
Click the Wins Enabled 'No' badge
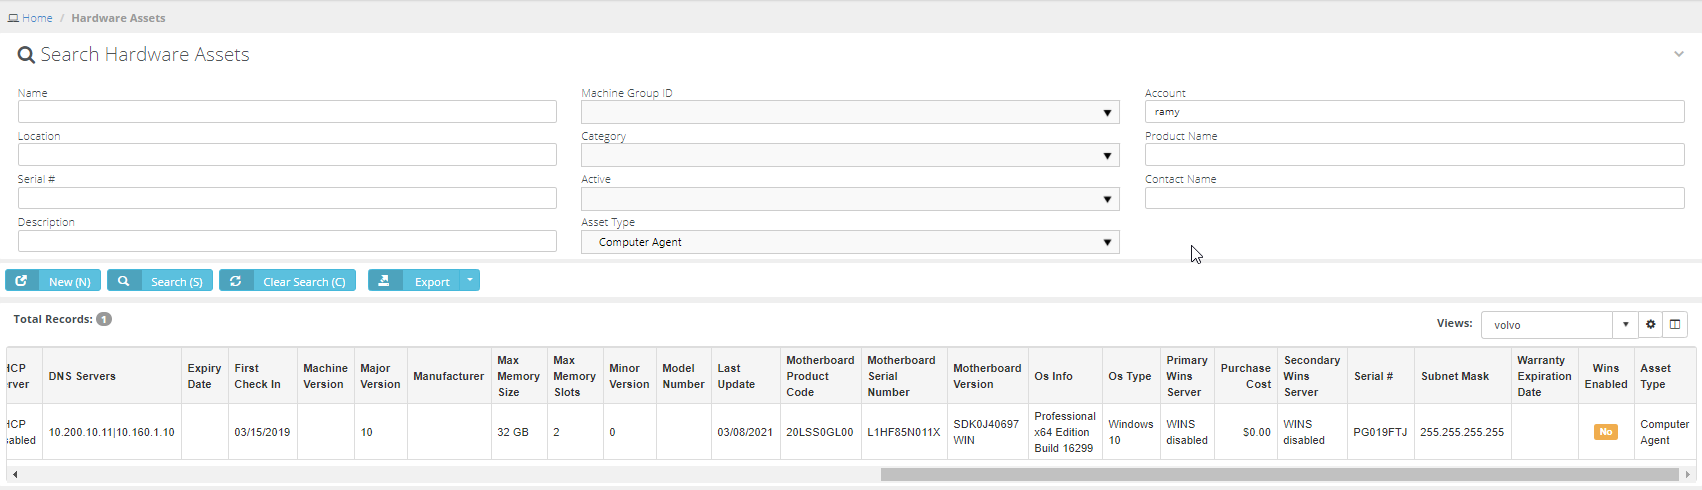[1605, 432]
